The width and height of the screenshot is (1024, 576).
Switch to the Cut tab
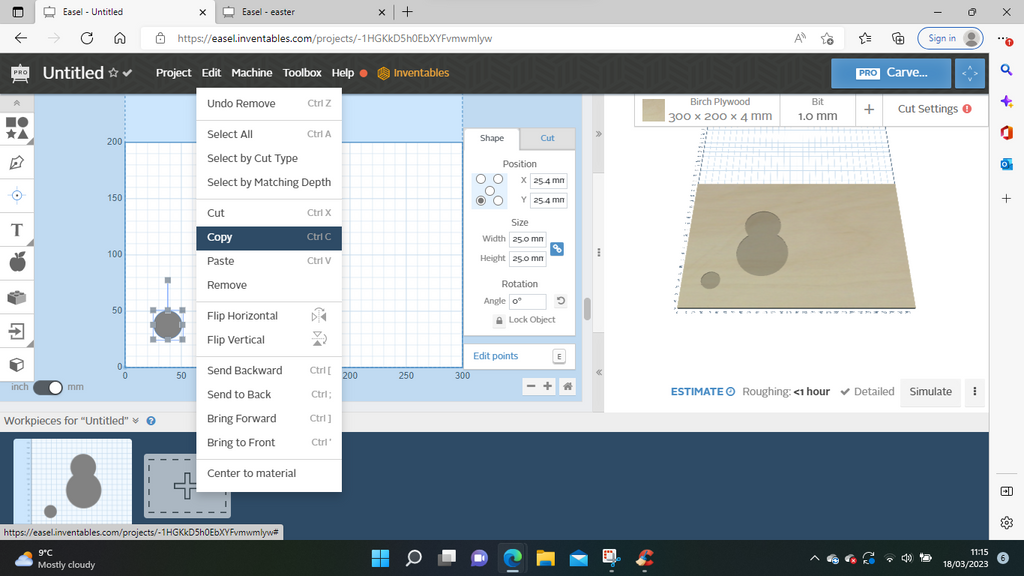(x=547, y=138)
